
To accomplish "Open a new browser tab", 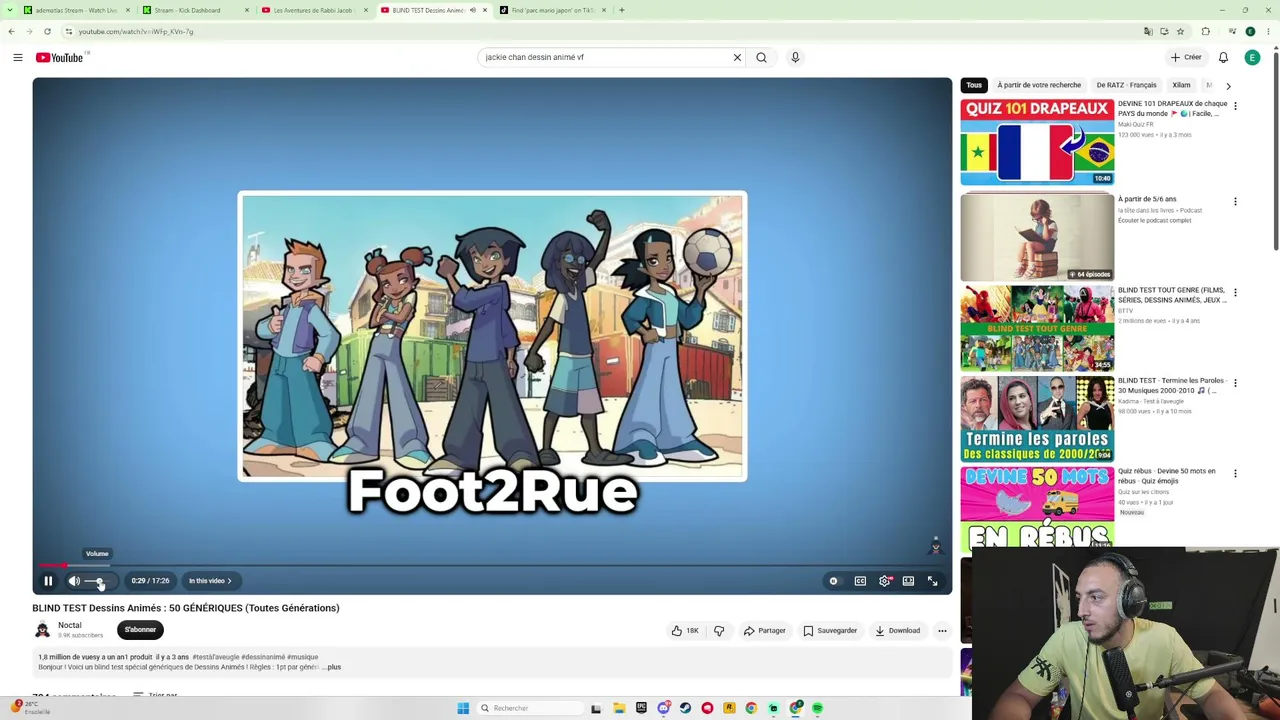I will pyautogui.click(x=621, y=10).
